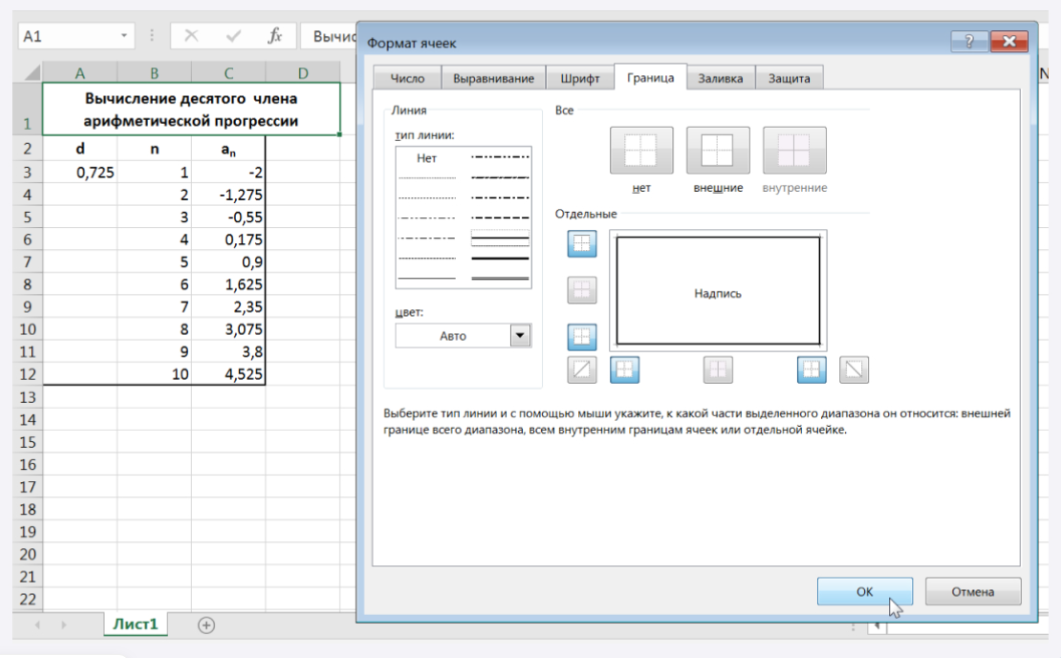Open dialog help with question mark button
Viewport: 1061px width, 658px height.
tap(968, 41)
